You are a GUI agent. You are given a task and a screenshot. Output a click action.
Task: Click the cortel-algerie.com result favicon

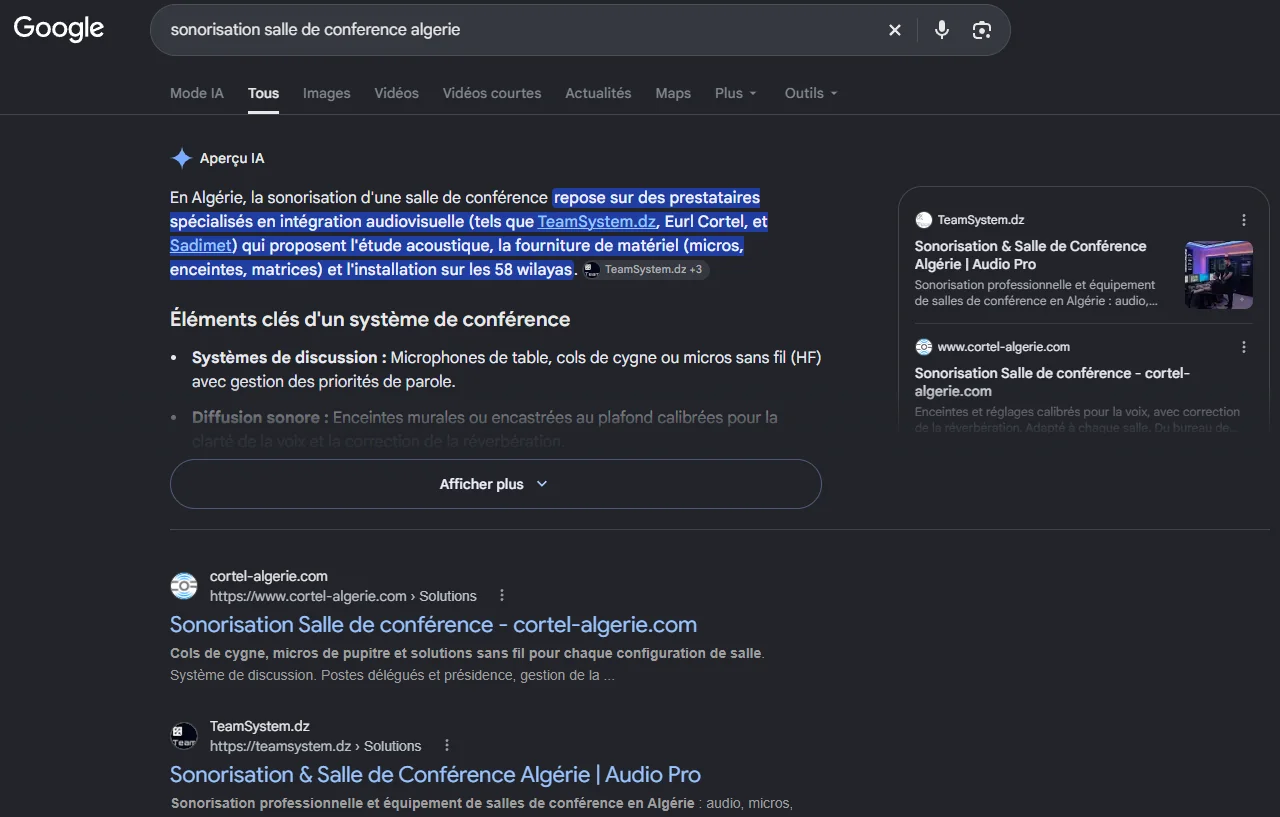click(184, 586)
